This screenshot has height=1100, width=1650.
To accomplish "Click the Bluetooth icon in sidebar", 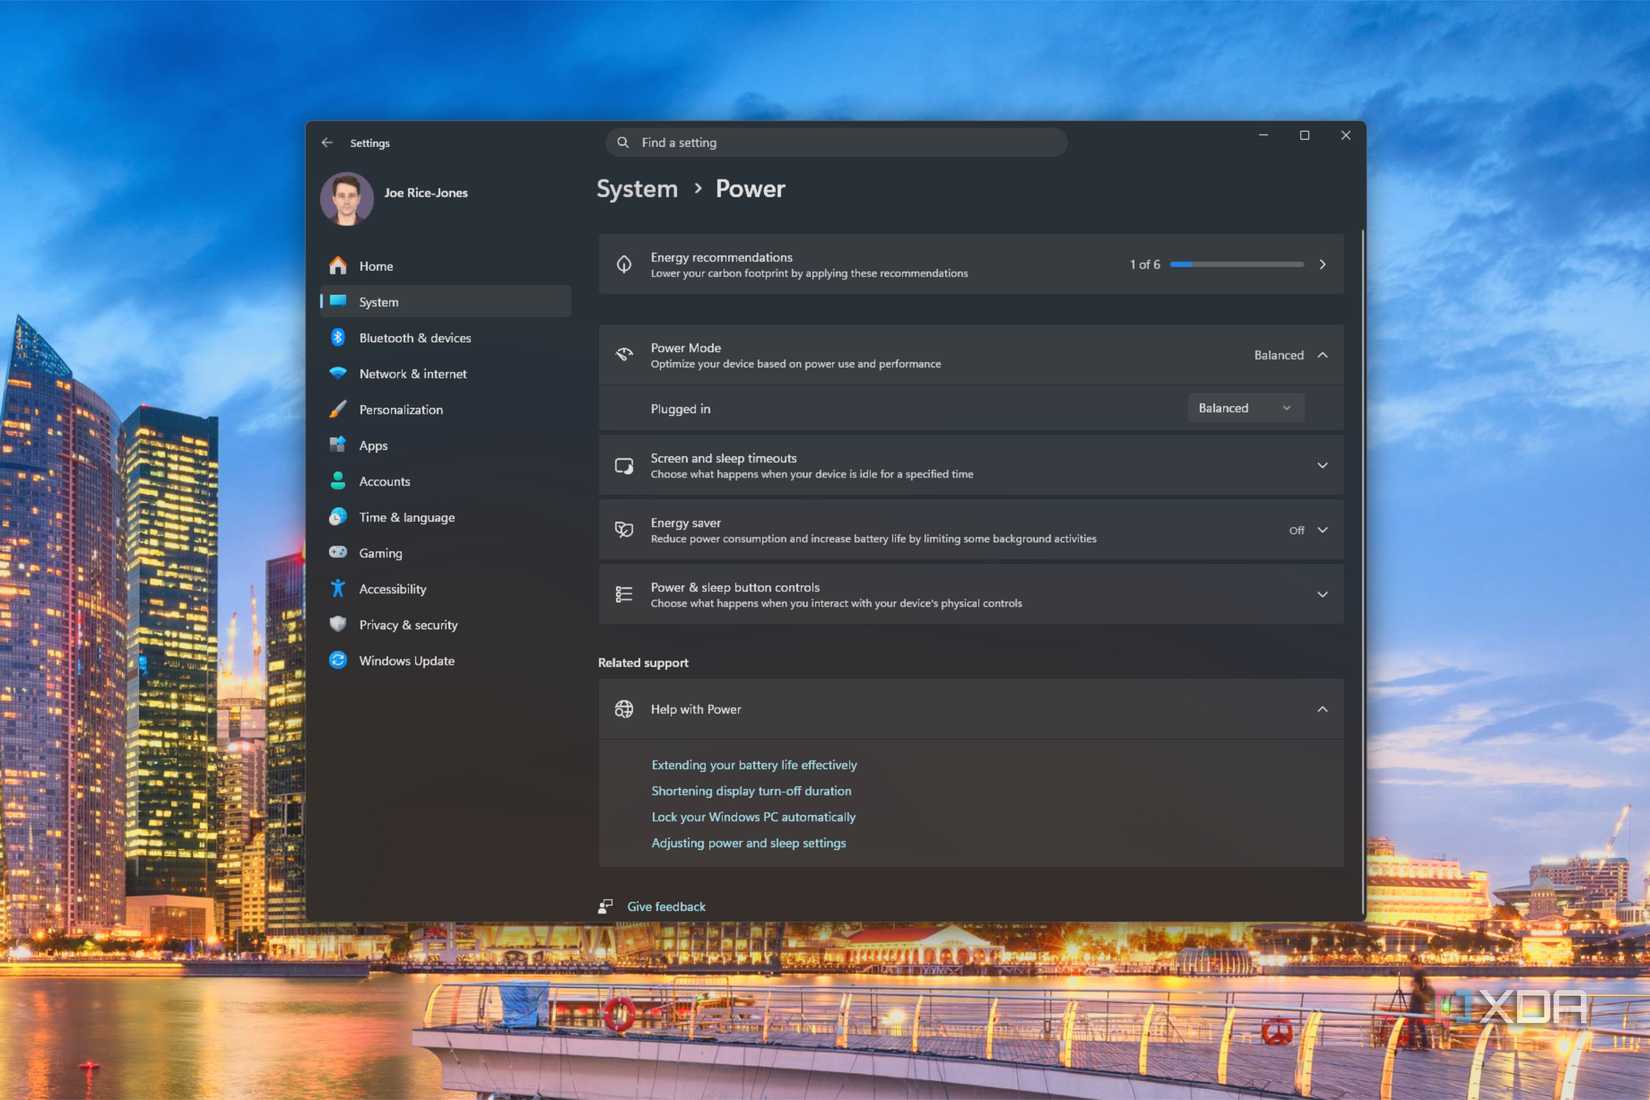I will [x=338, y=338].
